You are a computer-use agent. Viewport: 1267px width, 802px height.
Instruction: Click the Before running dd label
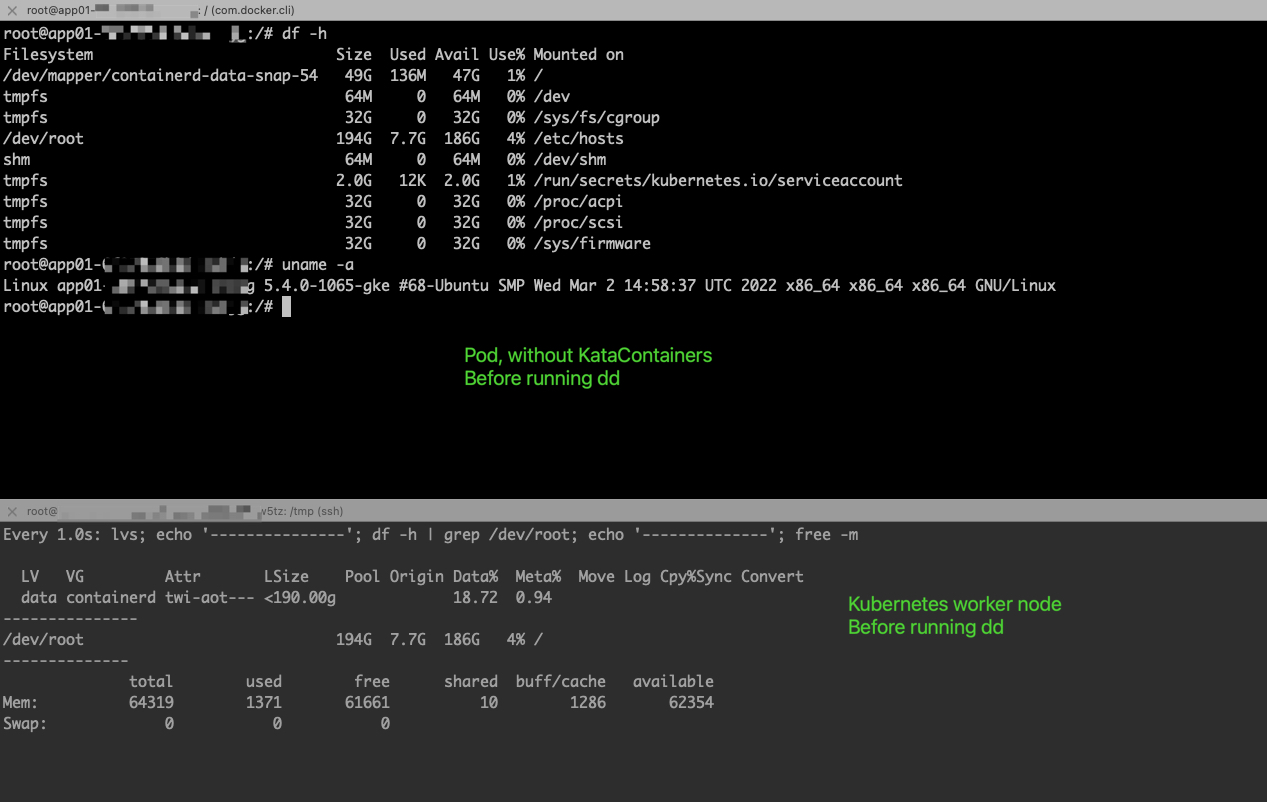541,378
